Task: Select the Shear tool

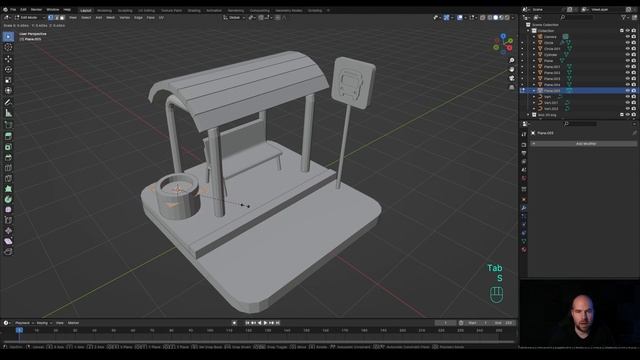Action: (8, 241)
